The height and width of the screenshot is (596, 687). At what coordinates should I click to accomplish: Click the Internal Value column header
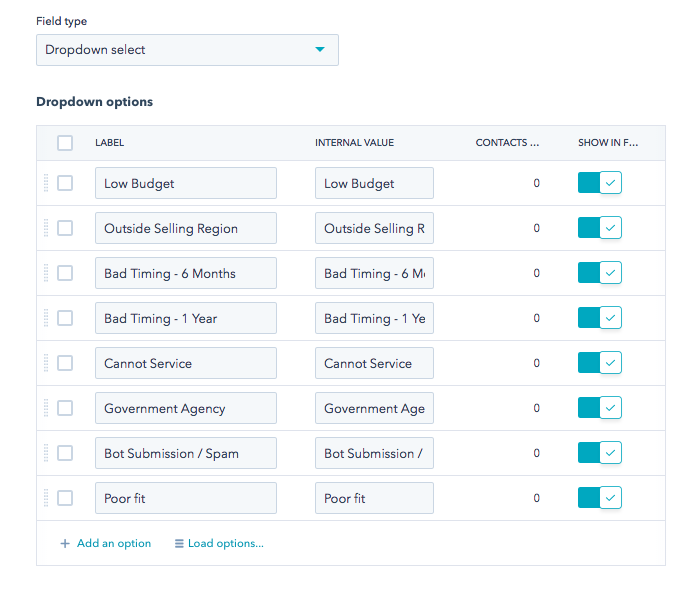pos(354,143)
